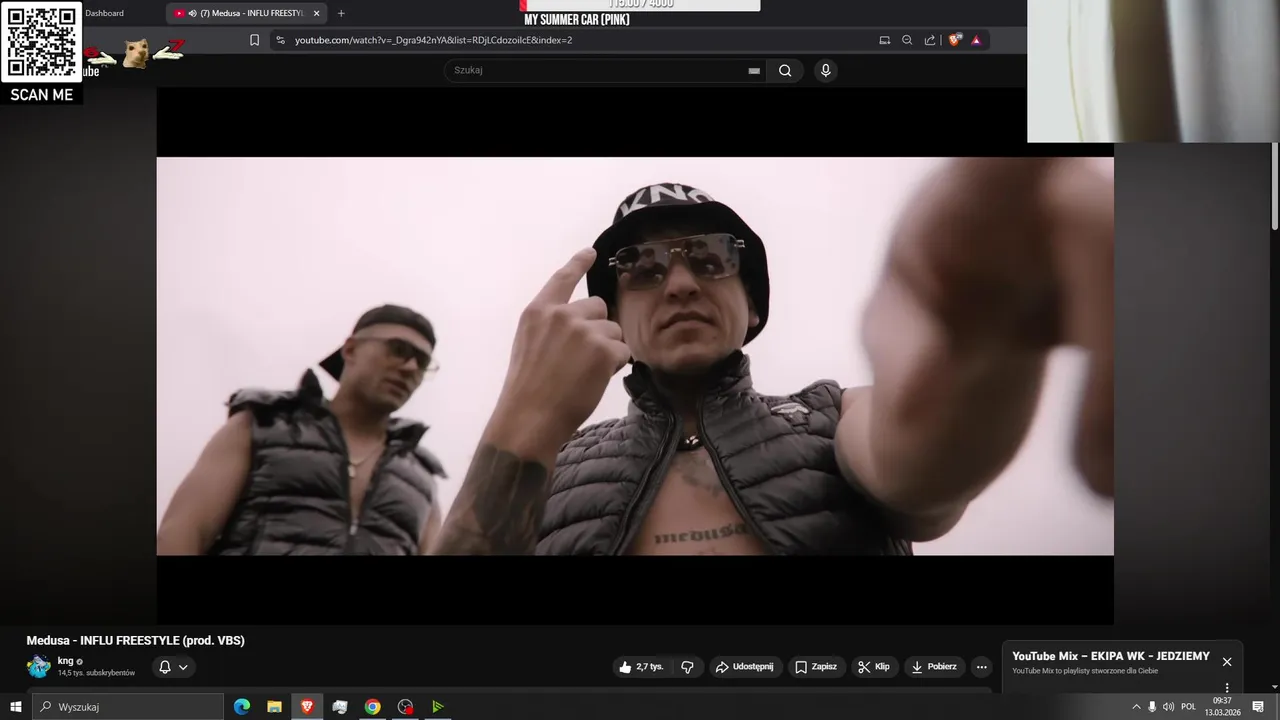Image resolution: width=1280 pixels, height=720 pixels.
Task: Open File Explorer from taskbar
Action: click(274, 707)
